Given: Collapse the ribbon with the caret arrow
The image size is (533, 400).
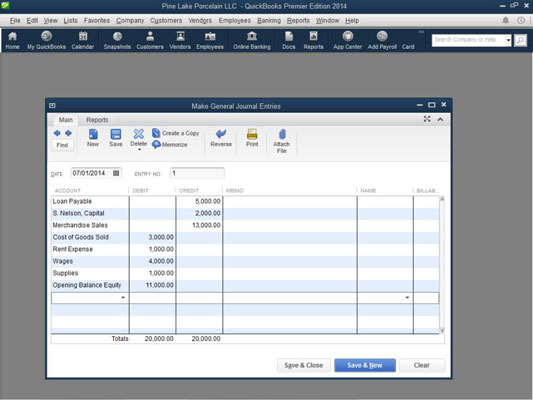Looking at the screenshot, I should pos(440,119).
